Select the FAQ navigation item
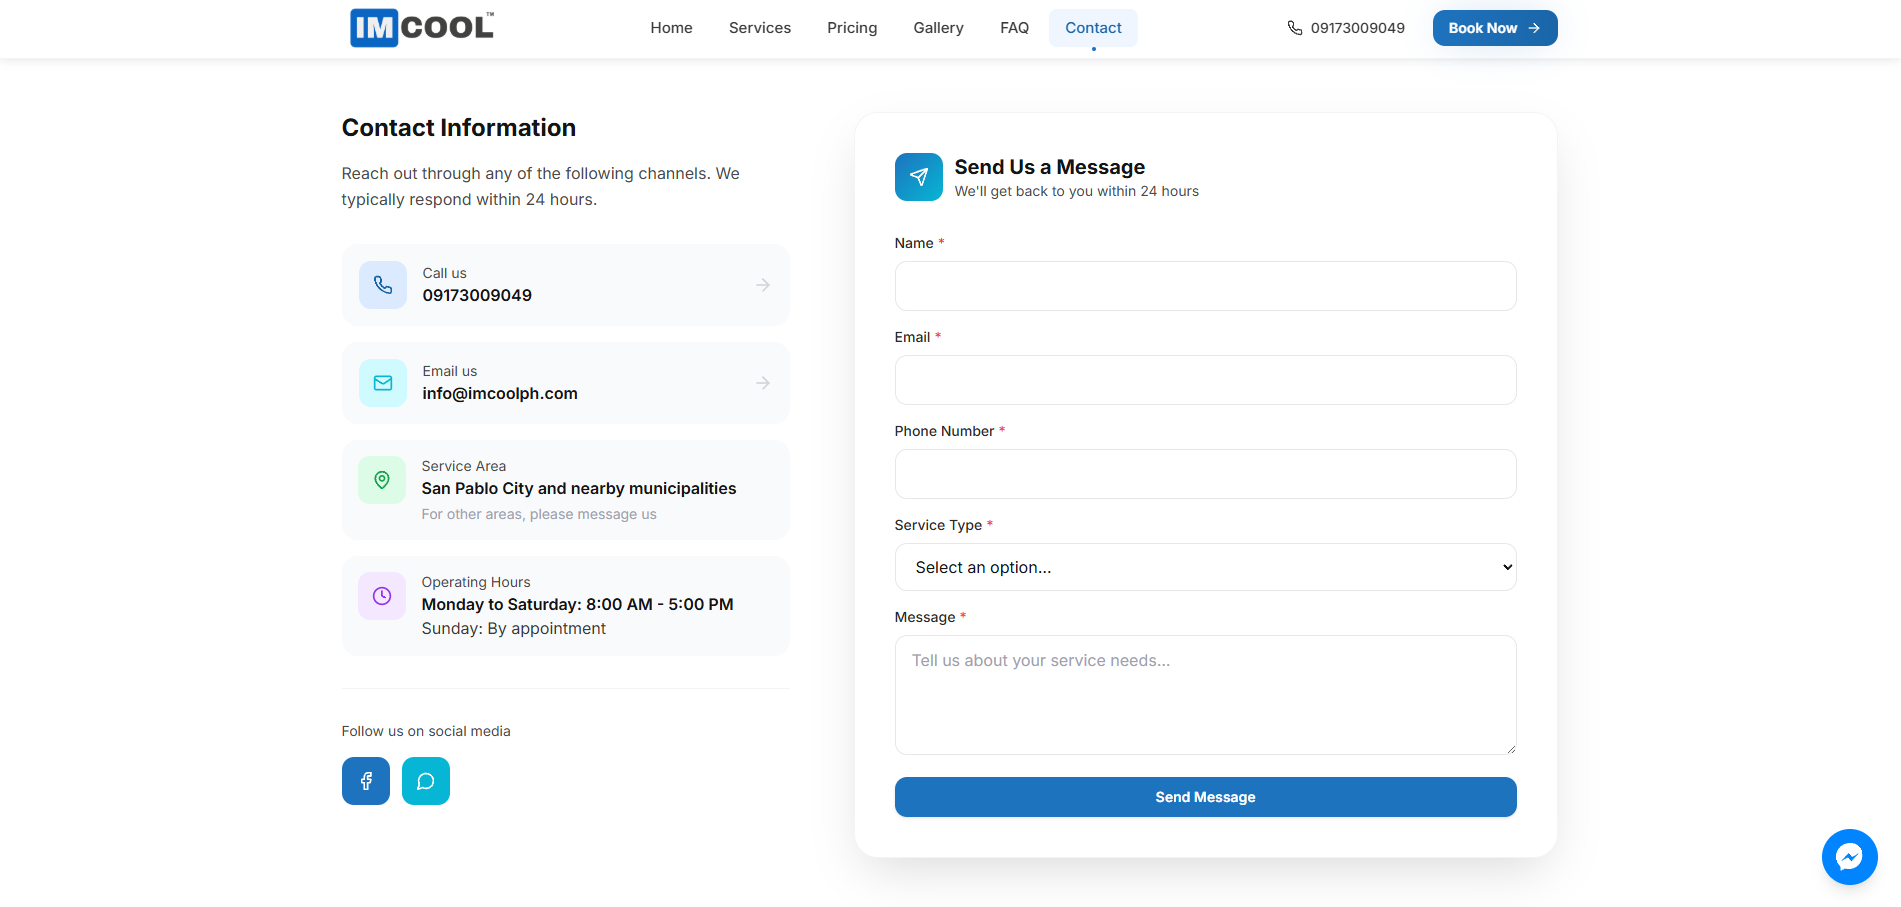This screenshot has height=907, width=1901. pyautogui.click(x=1015, y=28)
